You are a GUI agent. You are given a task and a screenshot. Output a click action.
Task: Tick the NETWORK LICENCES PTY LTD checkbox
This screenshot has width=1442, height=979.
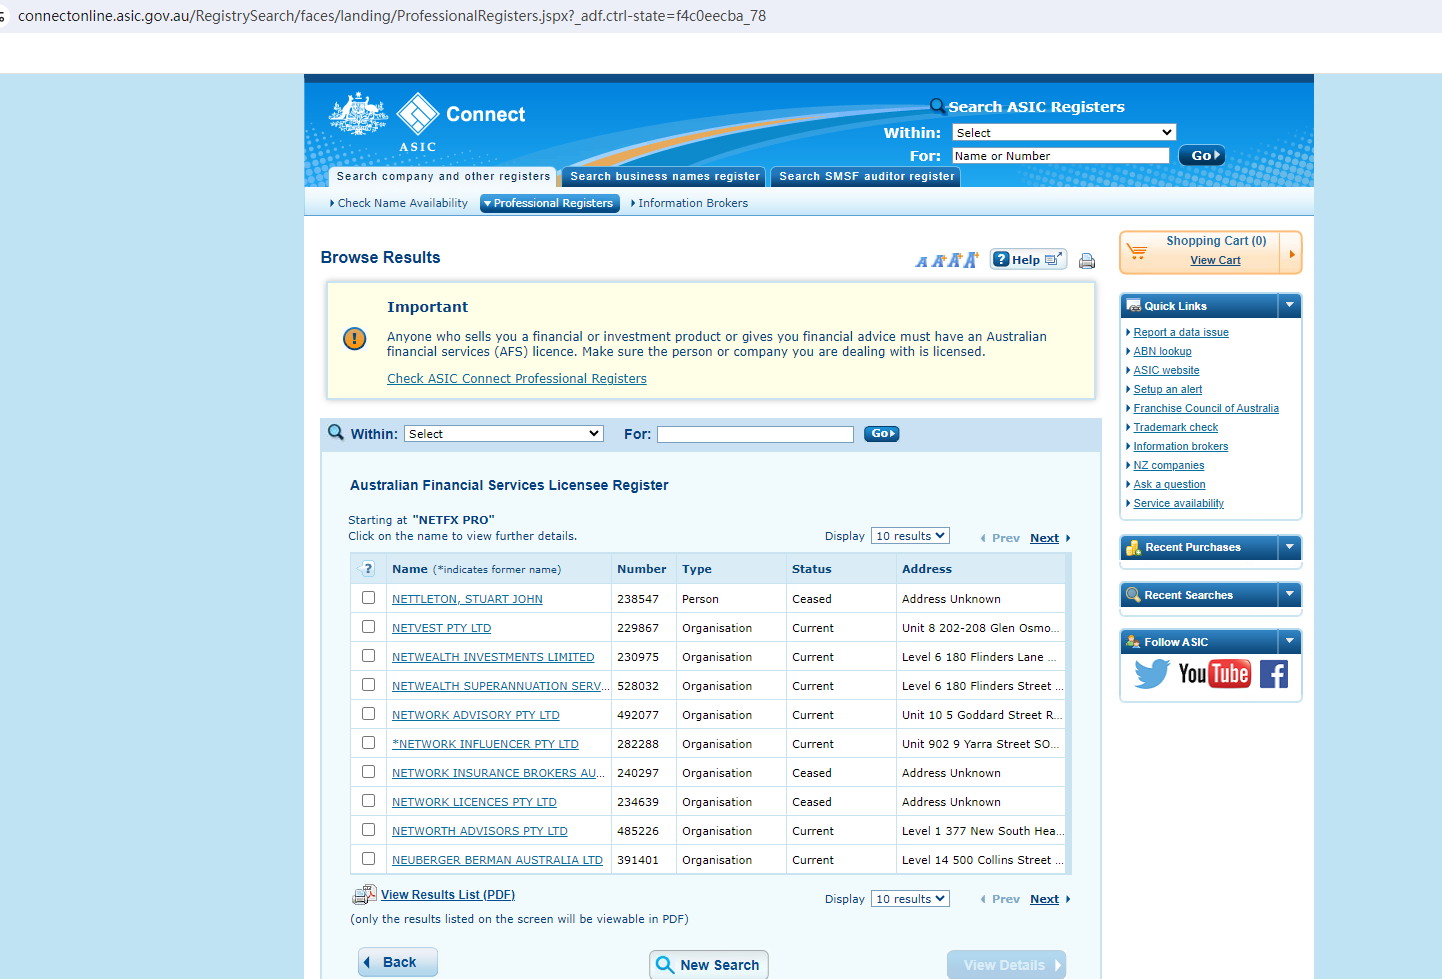coord(368,801)
